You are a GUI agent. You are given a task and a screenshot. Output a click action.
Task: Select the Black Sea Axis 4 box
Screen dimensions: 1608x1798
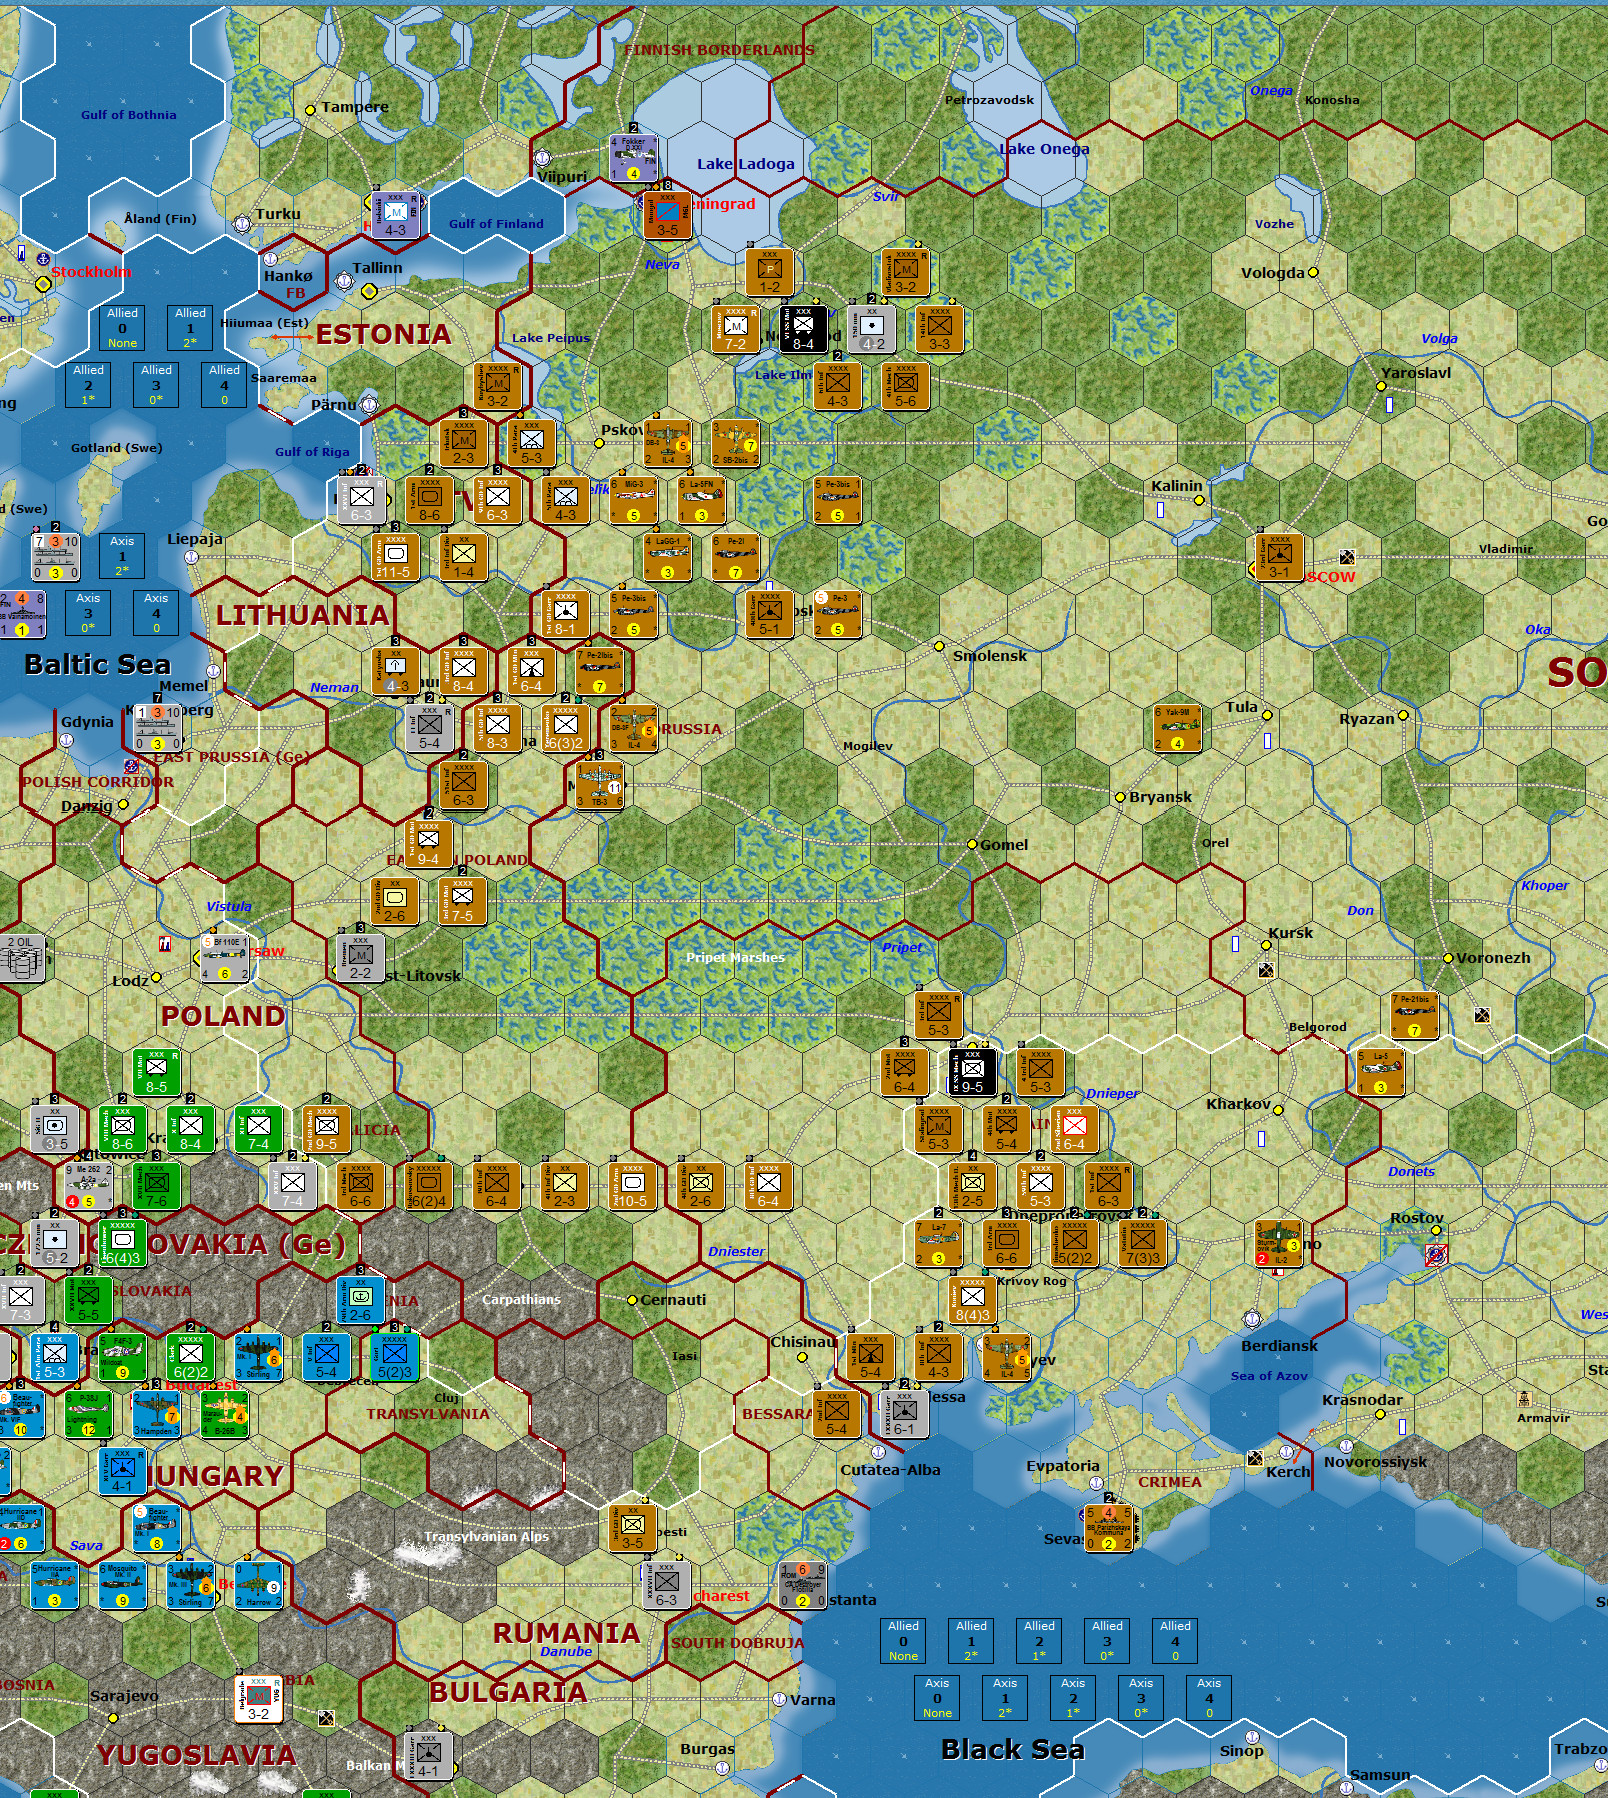click(x=1209, y=1698)
